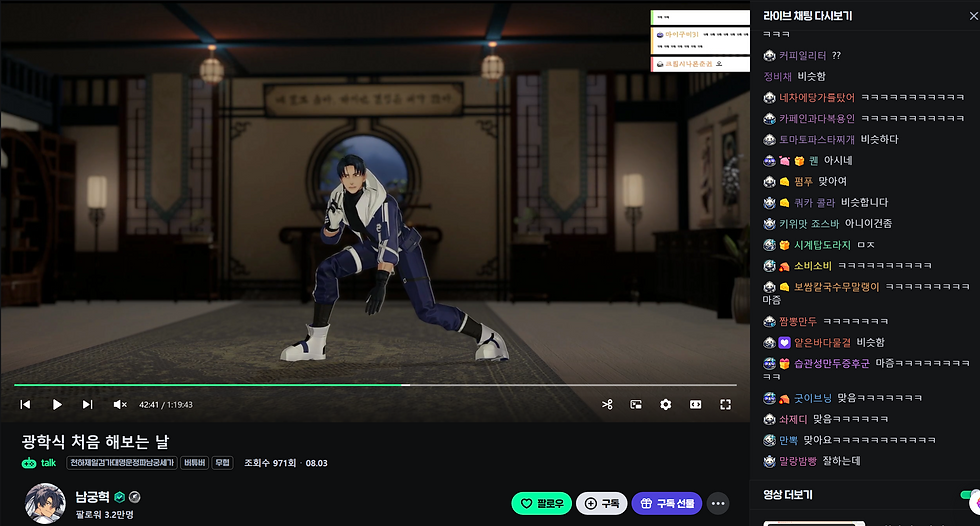Image resolution: width=980 pixels, height=526 pixels.
Task: Select the 버튜버 tag
Action: pos(195,463)
